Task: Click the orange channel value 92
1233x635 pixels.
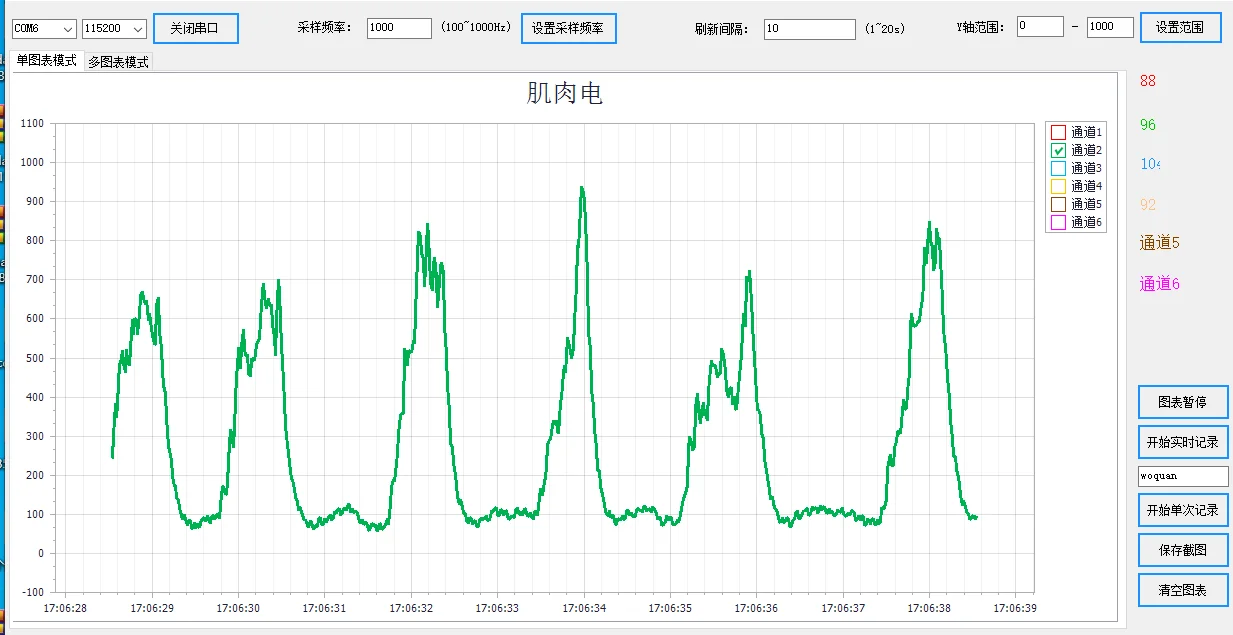Action: pos(1148,205)
